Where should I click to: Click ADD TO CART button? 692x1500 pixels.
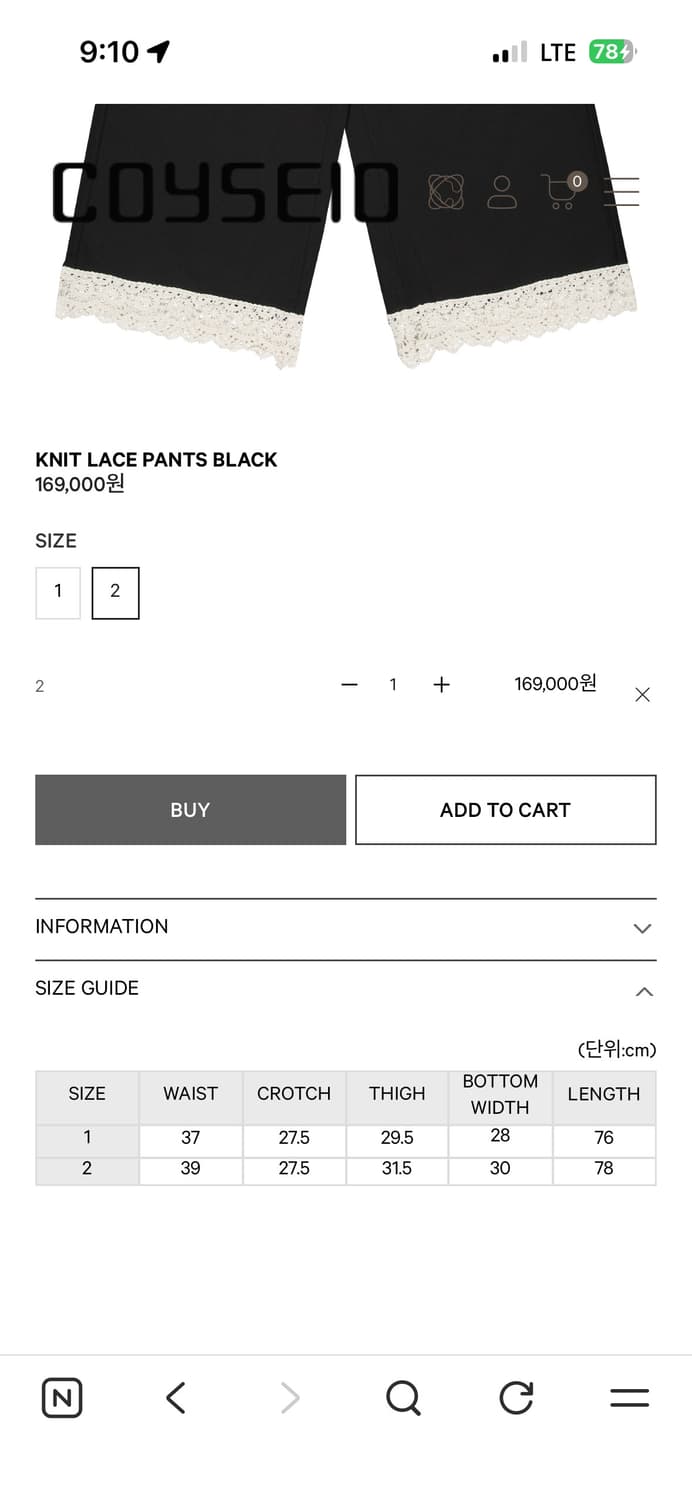coord(505,810)
